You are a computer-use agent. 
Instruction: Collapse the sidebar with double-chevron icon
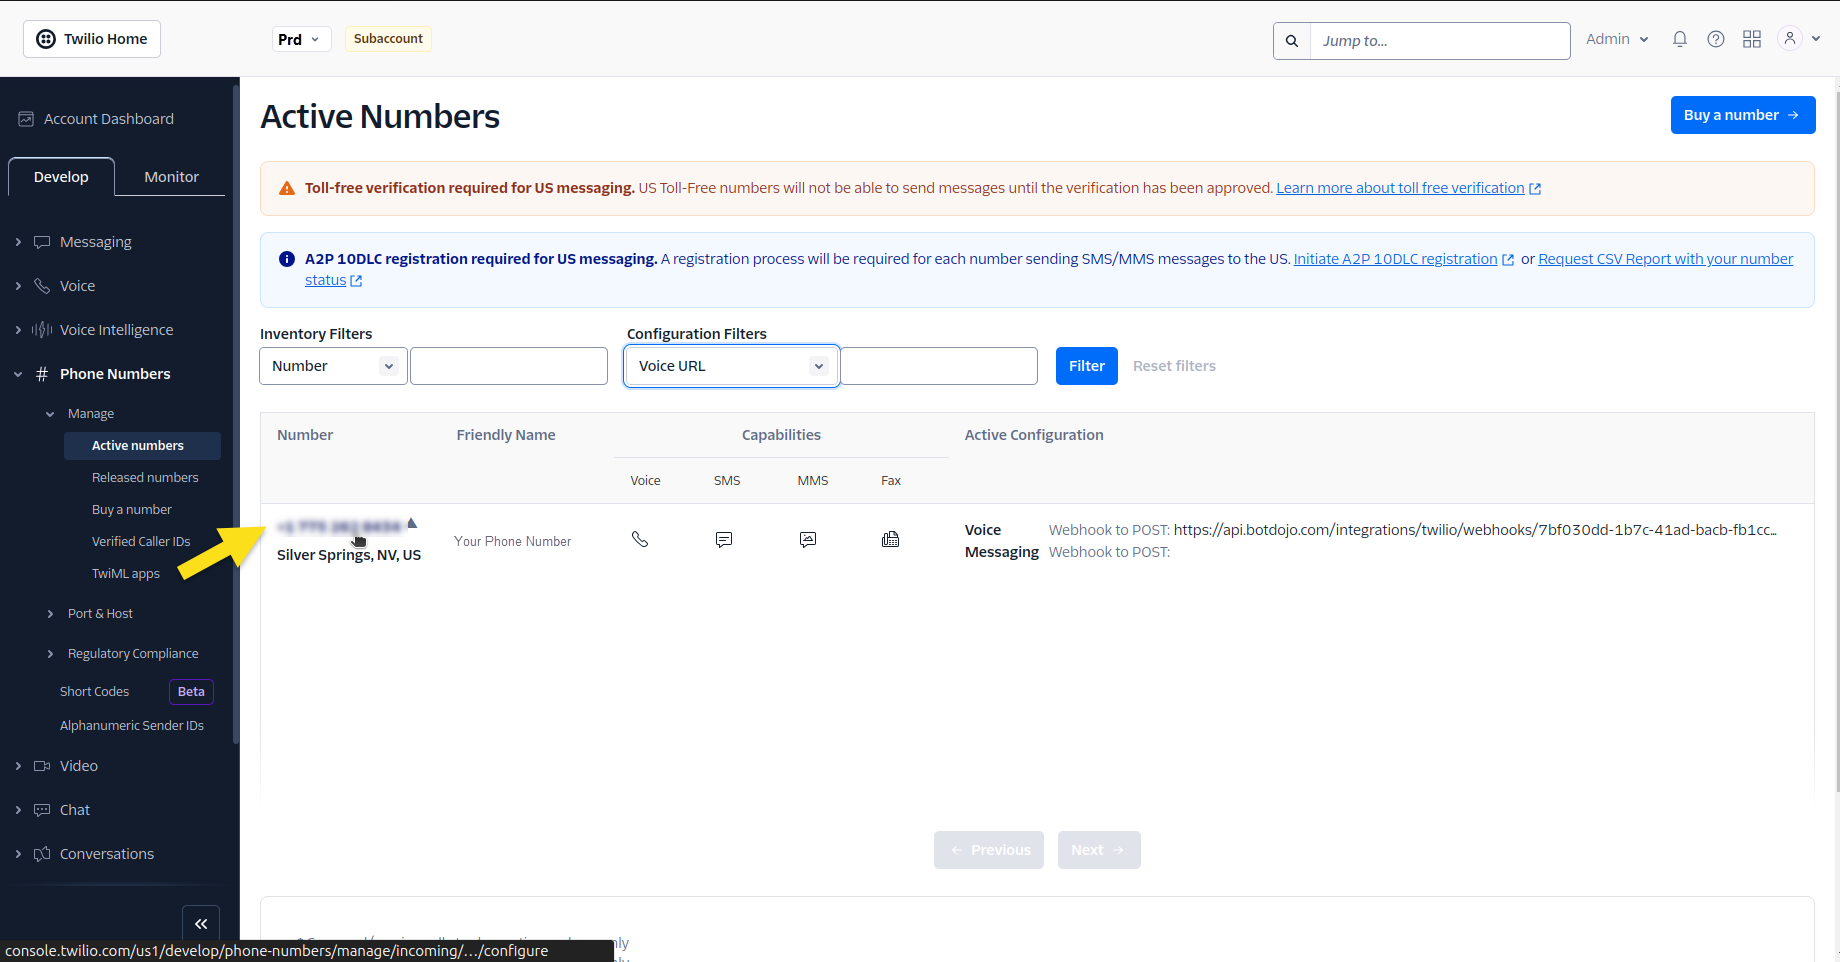coord(201,924)
